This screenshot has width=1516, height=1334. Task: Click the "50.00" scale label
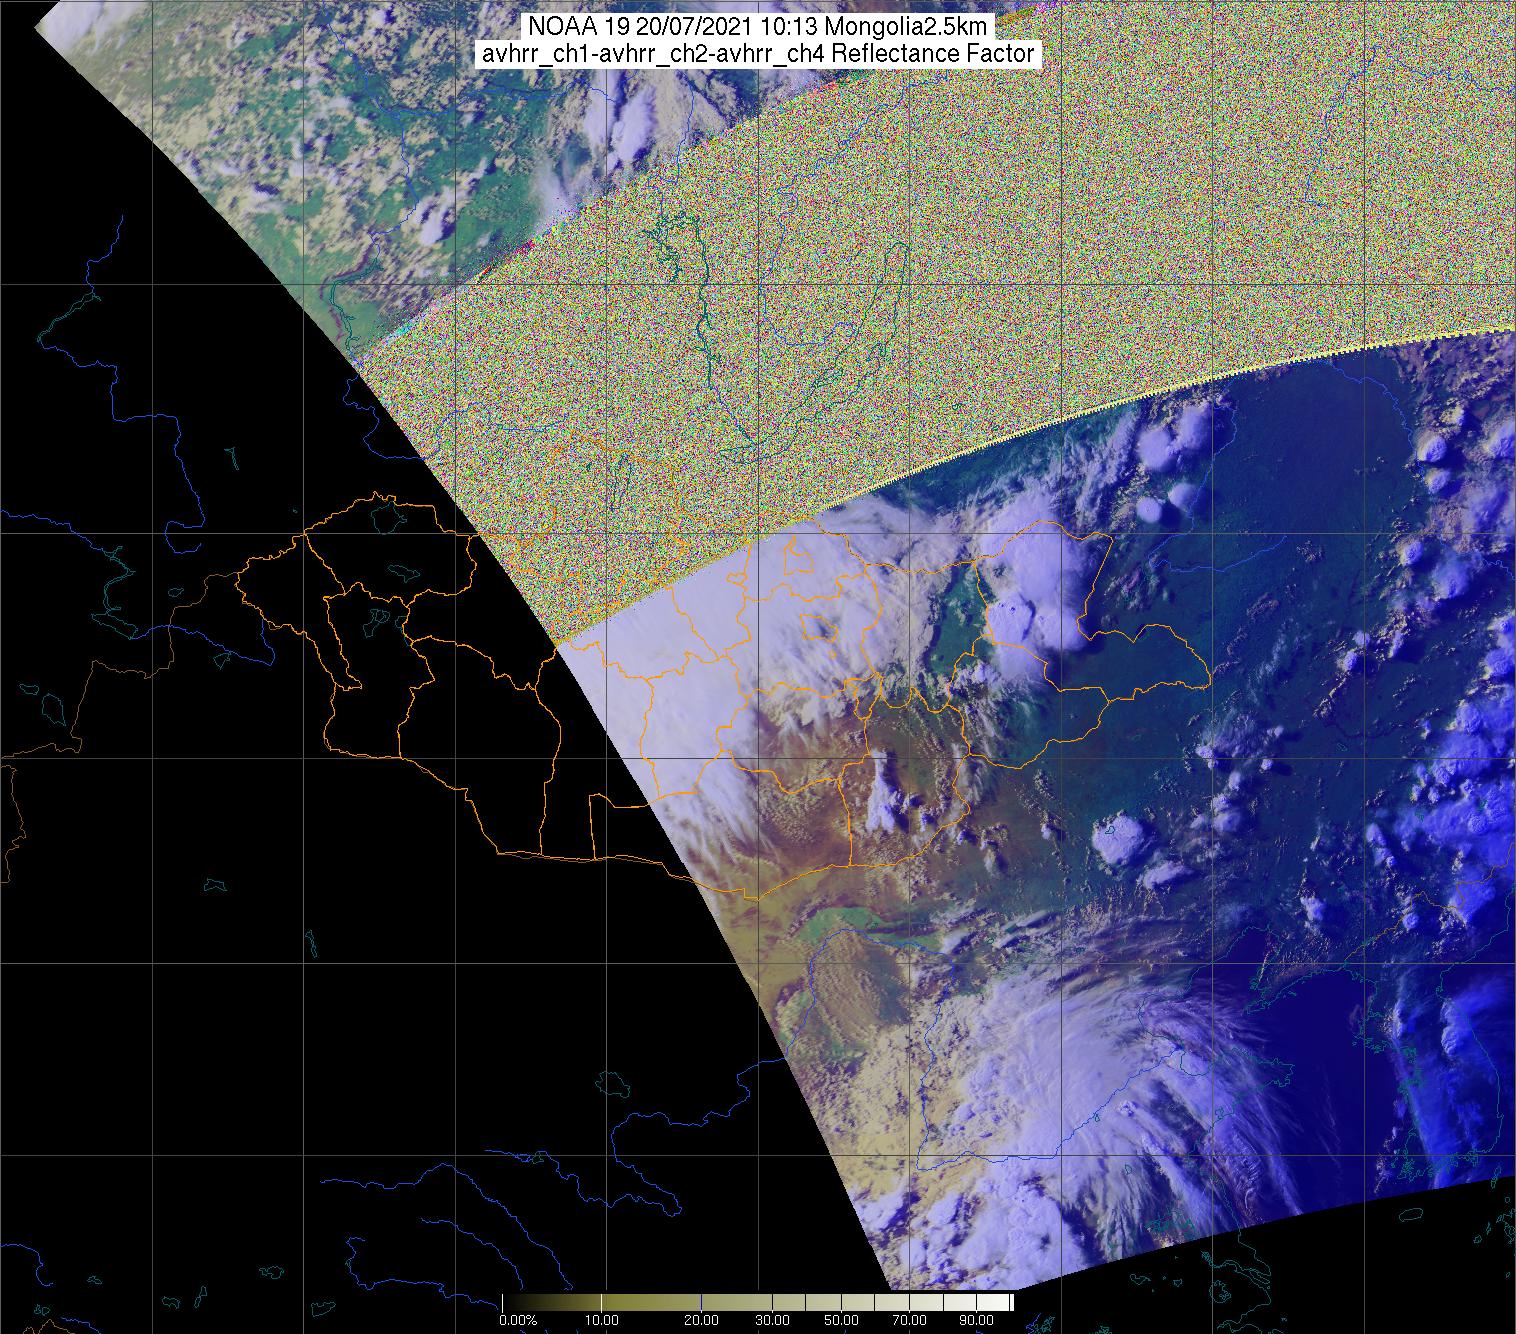[x=840, y=1322]
